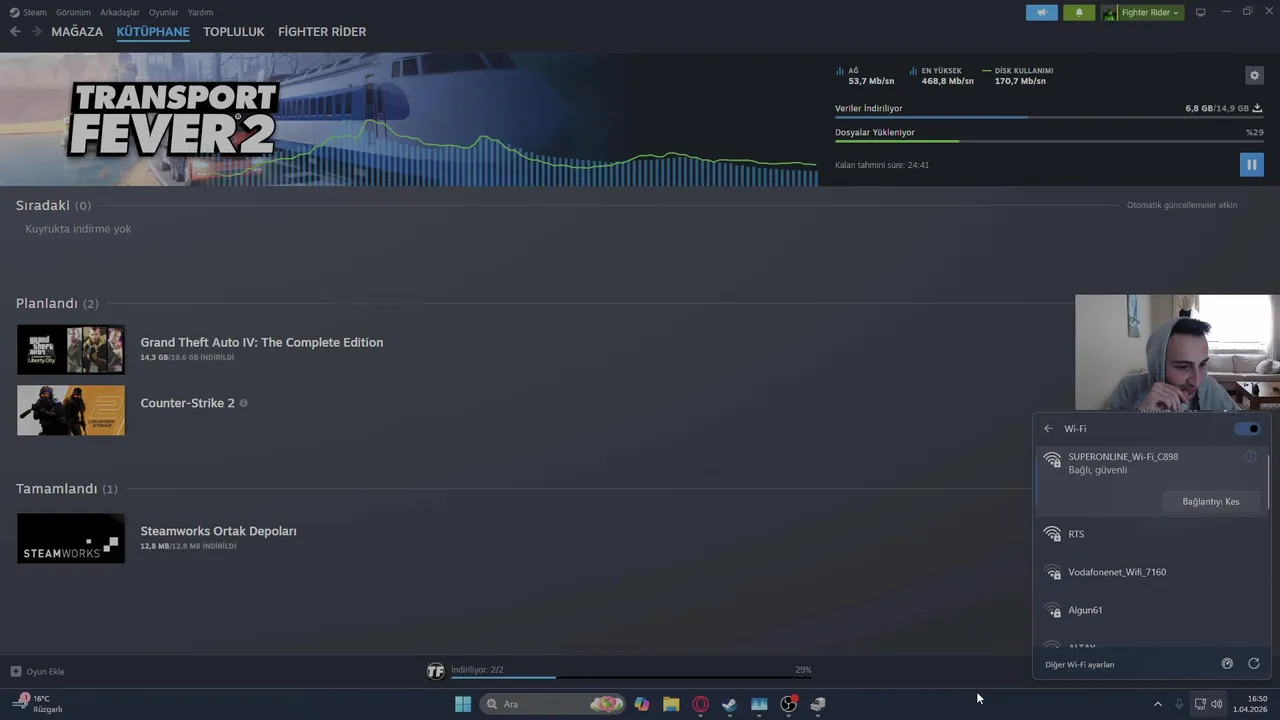This screenshot has width=1280, height=720.
Task: Switch to the TOPLULUK tab
Action: (234, 32)
